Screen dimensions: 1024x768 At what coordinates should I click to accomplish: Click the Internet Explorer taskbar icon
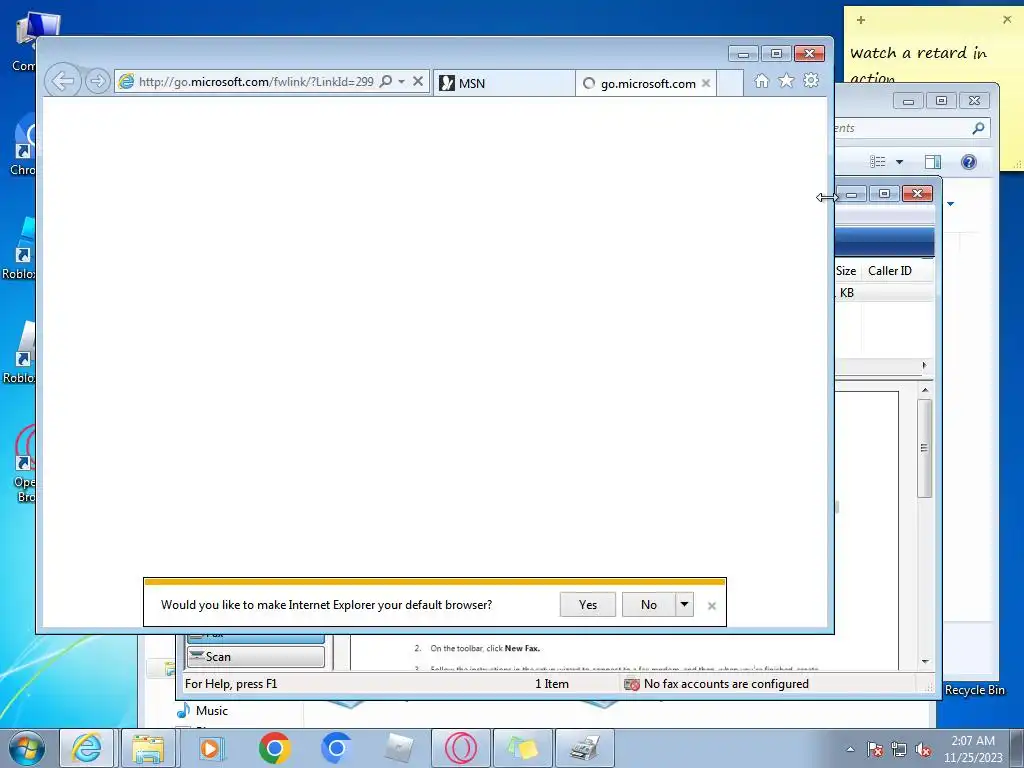coord(87,748)
